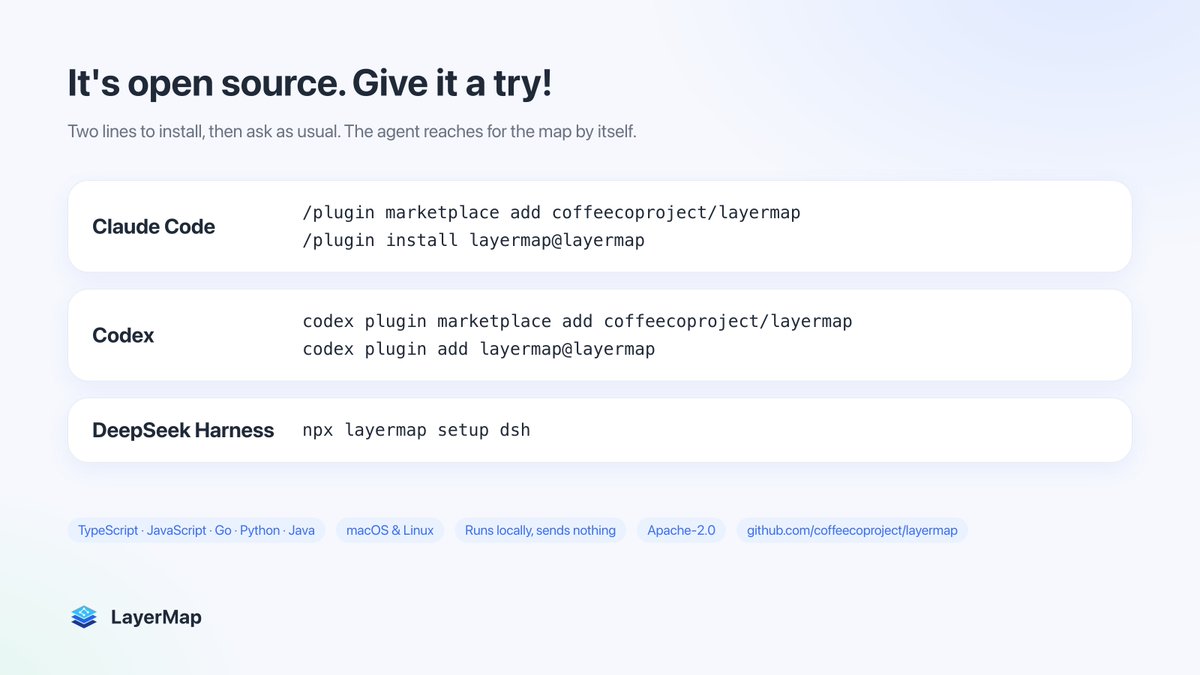Select the 'Claude Code' card label
The width and height of the screenshot is (1200, 675).
153,227
